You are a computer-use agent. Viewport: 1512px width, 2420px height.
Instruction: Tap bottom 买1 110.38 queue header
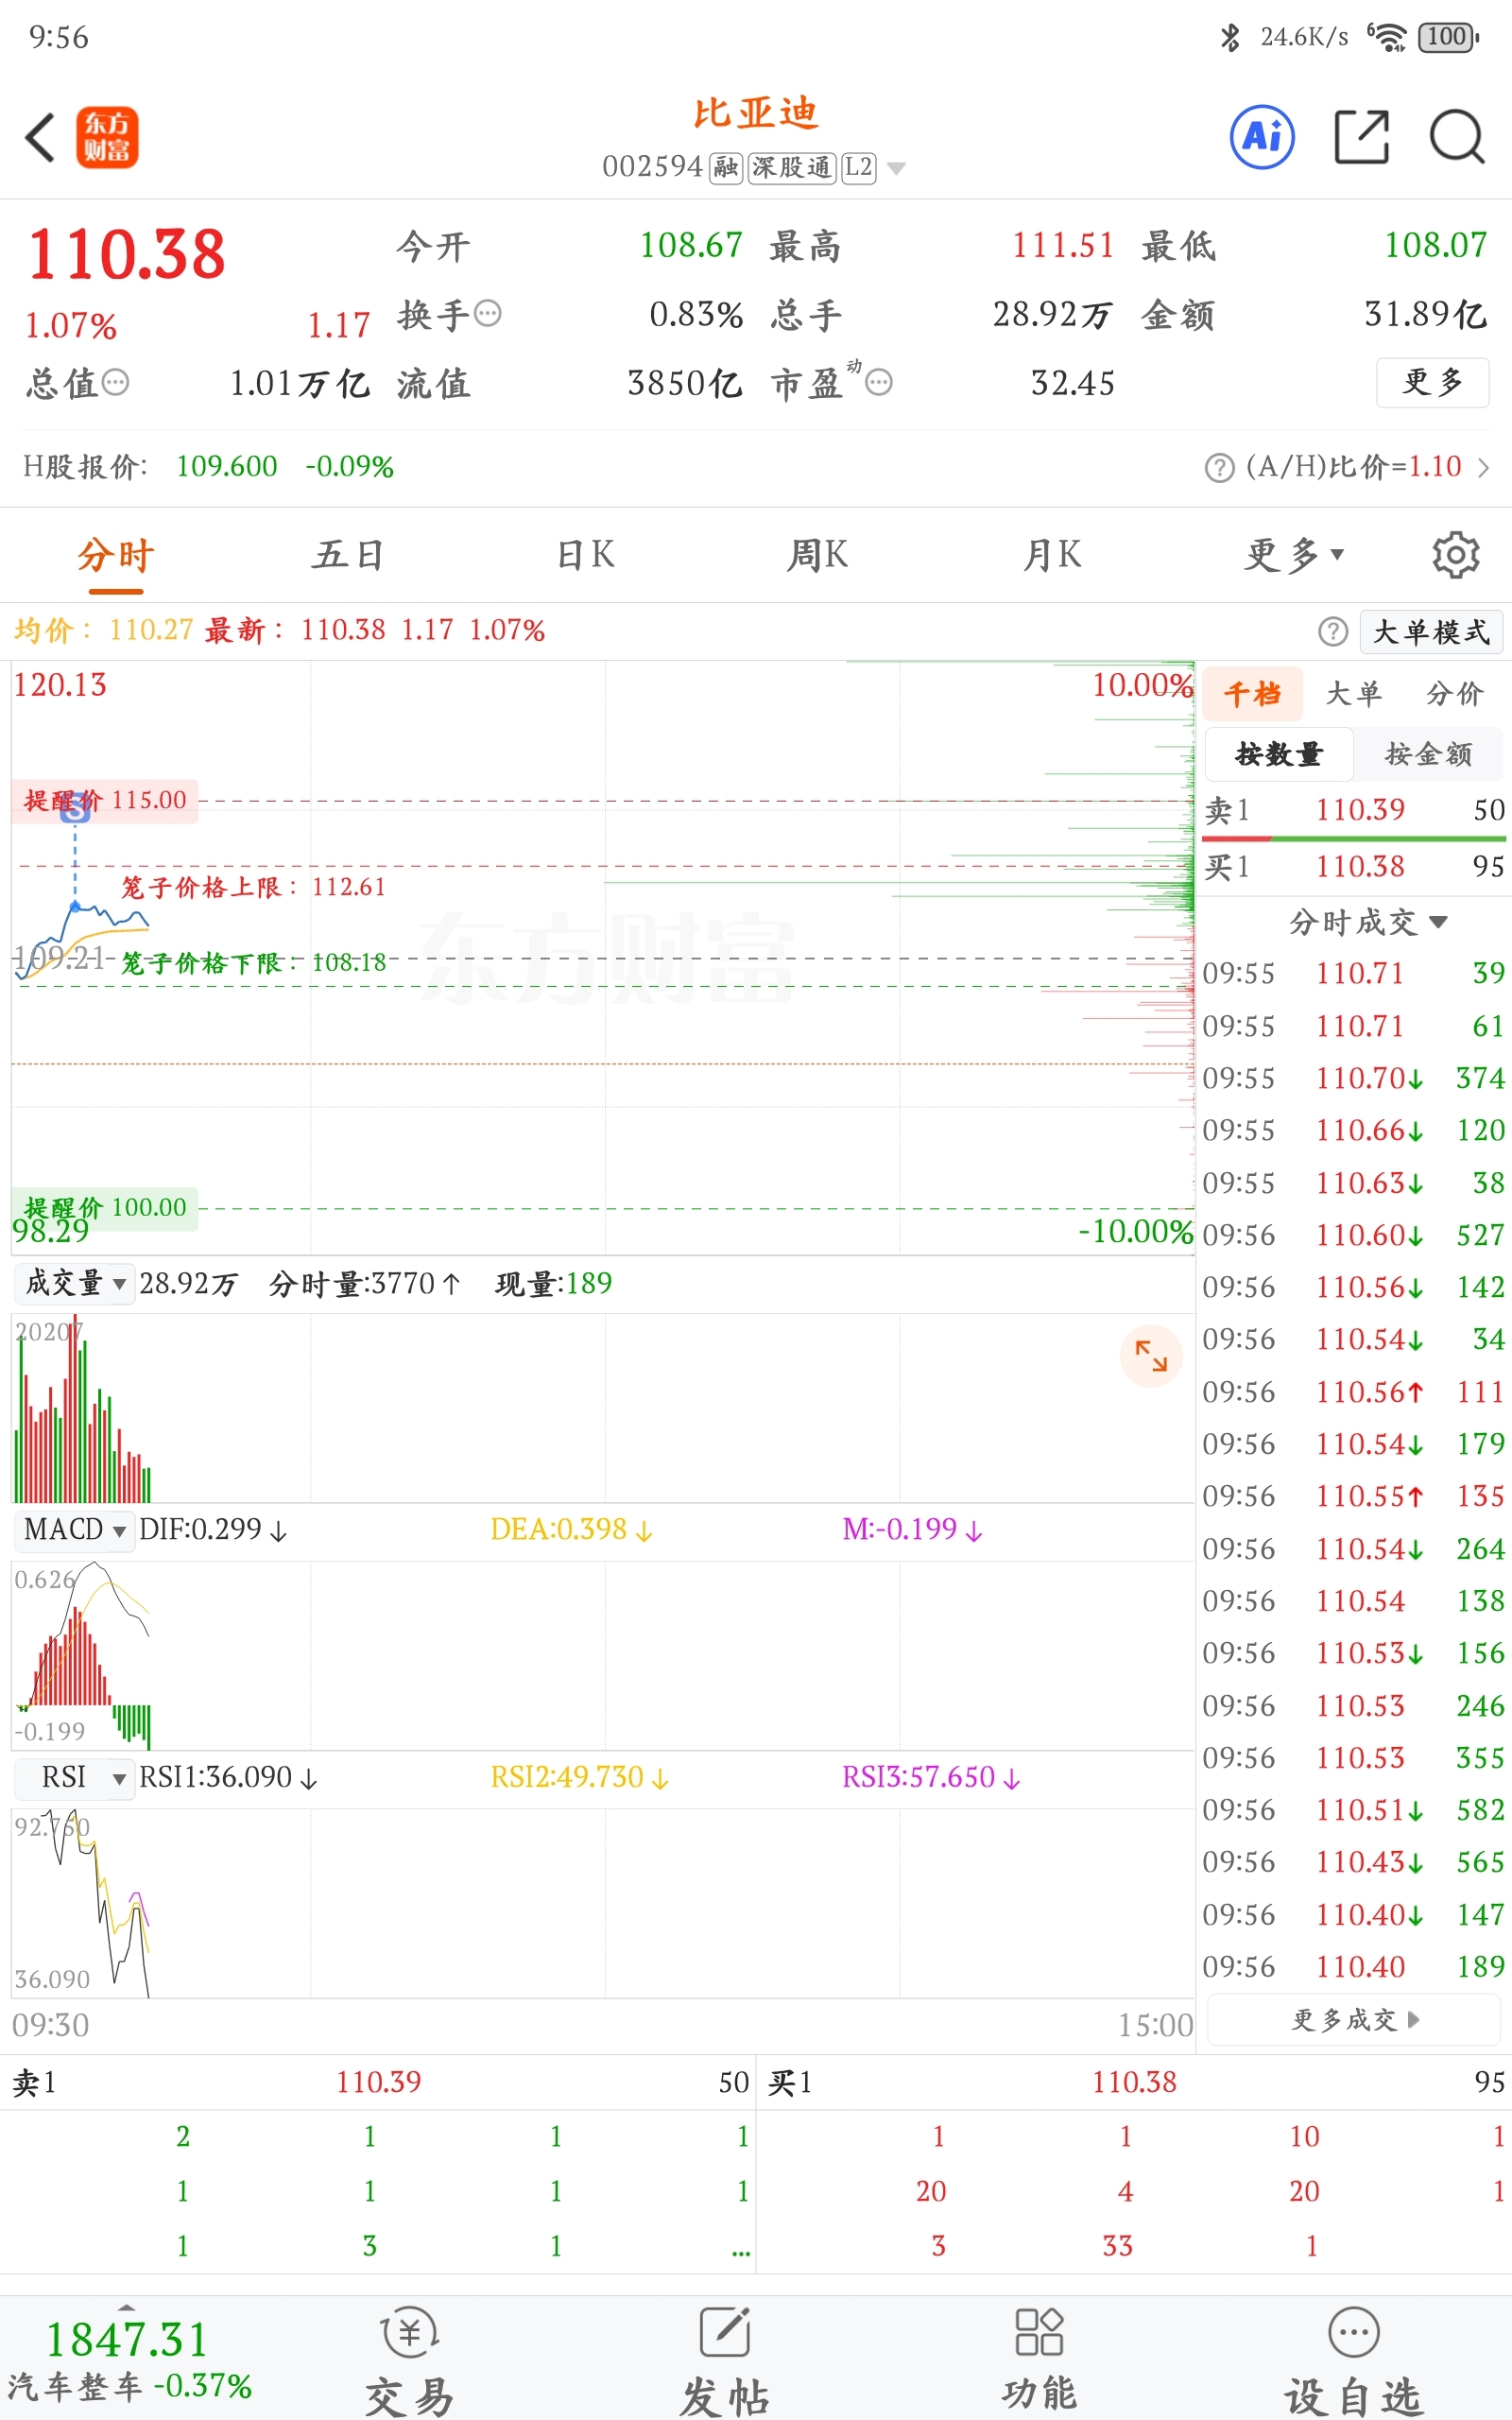[1135, 2082]
